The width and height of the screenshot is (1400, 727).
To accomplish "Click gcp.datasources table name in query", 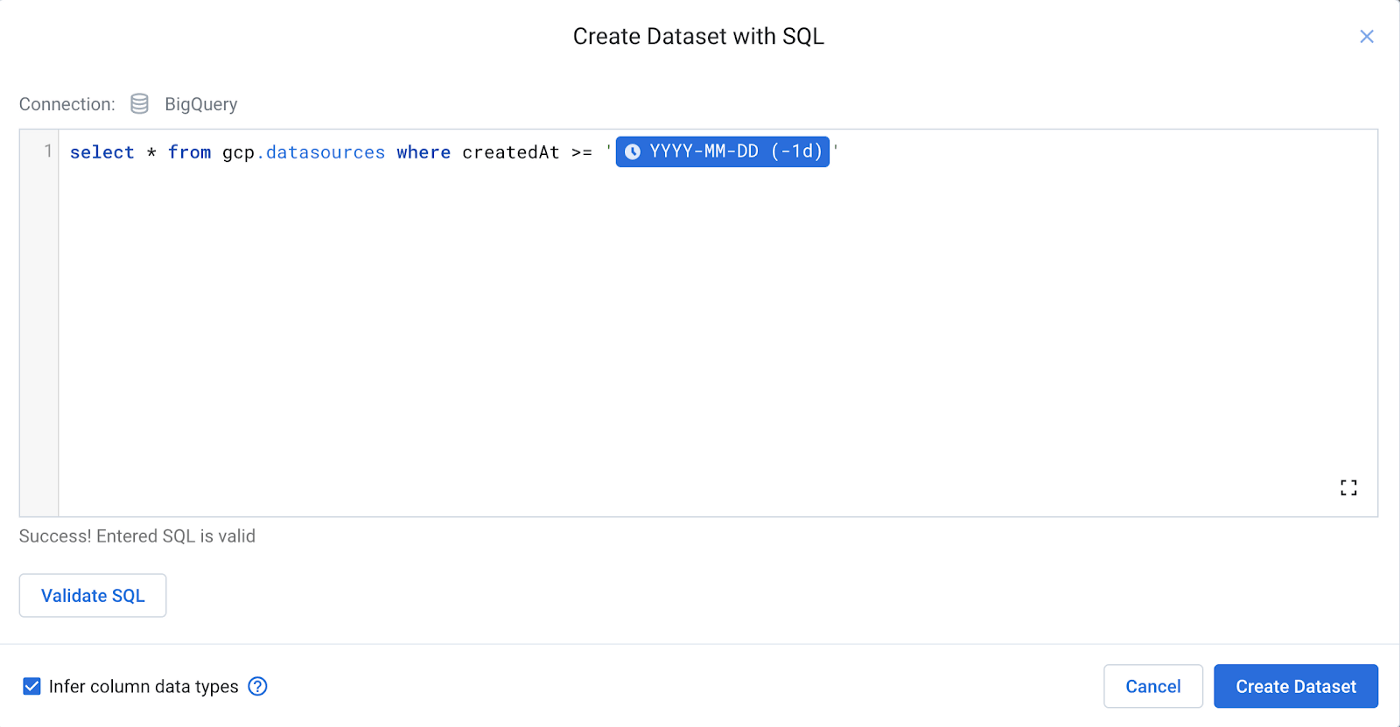I will click(x=303, y=152).
